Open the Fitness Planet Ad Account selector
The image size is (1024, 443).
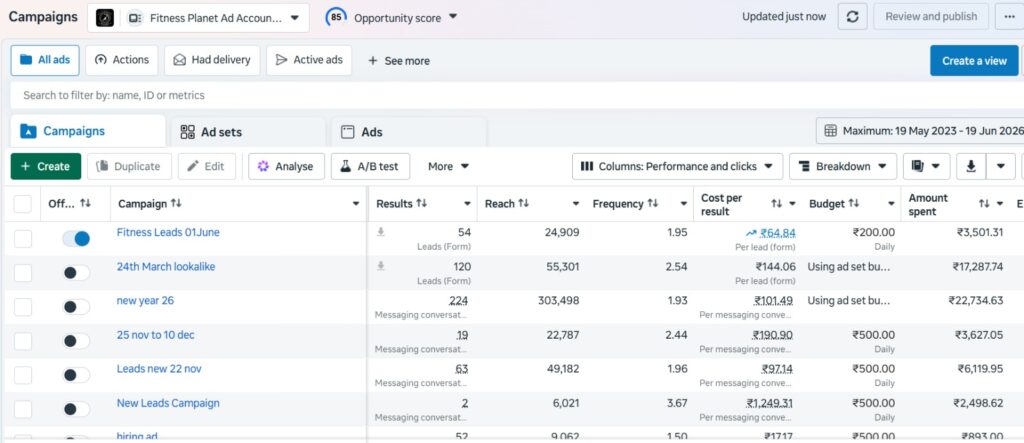click(x=198, y=18)
